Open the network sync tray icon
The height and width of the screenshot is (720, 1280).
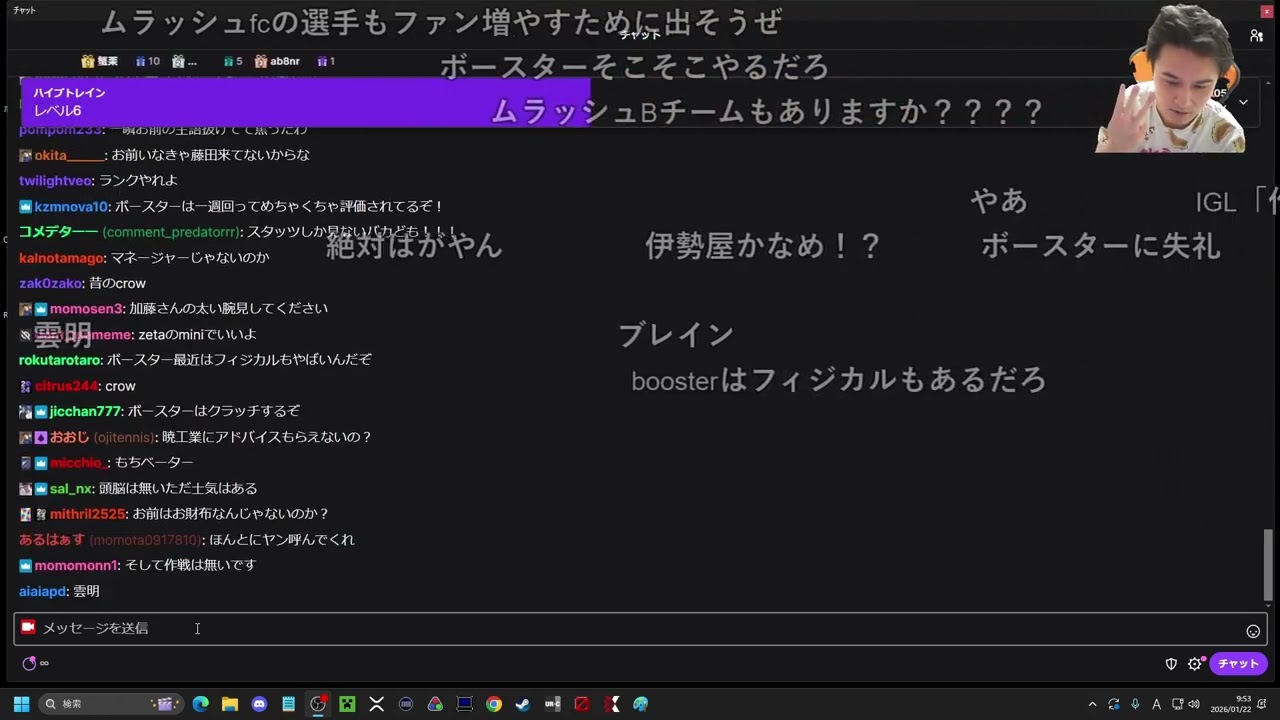click(1114, 704)
